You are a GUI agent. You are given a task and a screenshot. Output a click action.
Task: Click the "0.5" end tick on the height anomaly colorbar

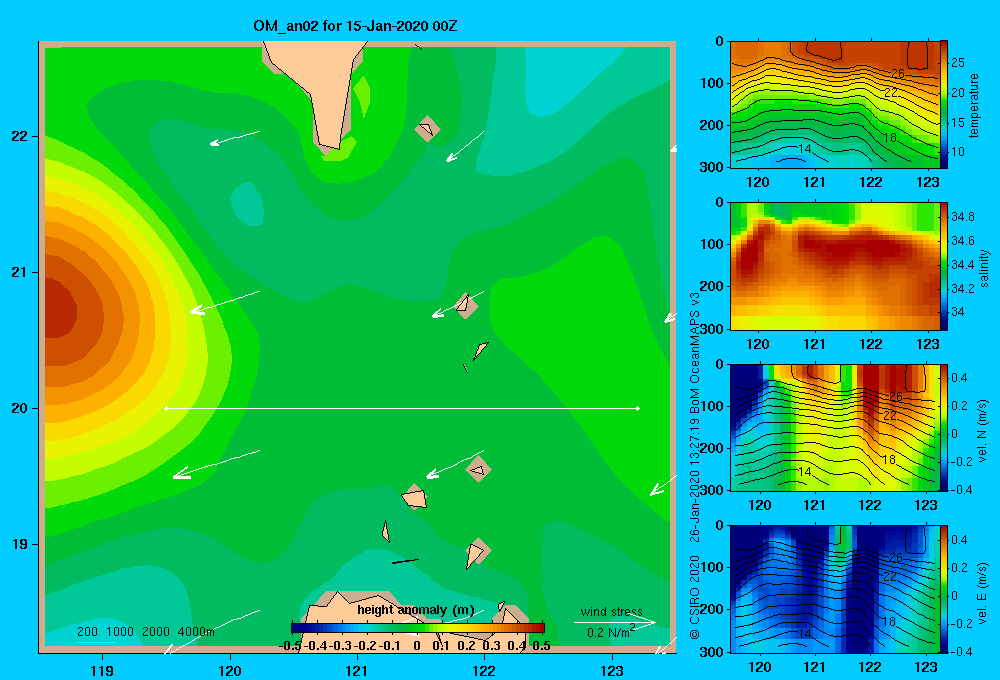pyautogui.click(x=541, y=646)
